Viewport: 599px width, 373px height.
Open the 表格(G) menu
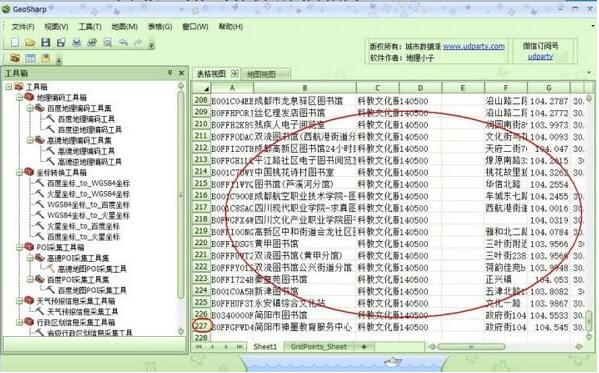[x=160, y=27]
